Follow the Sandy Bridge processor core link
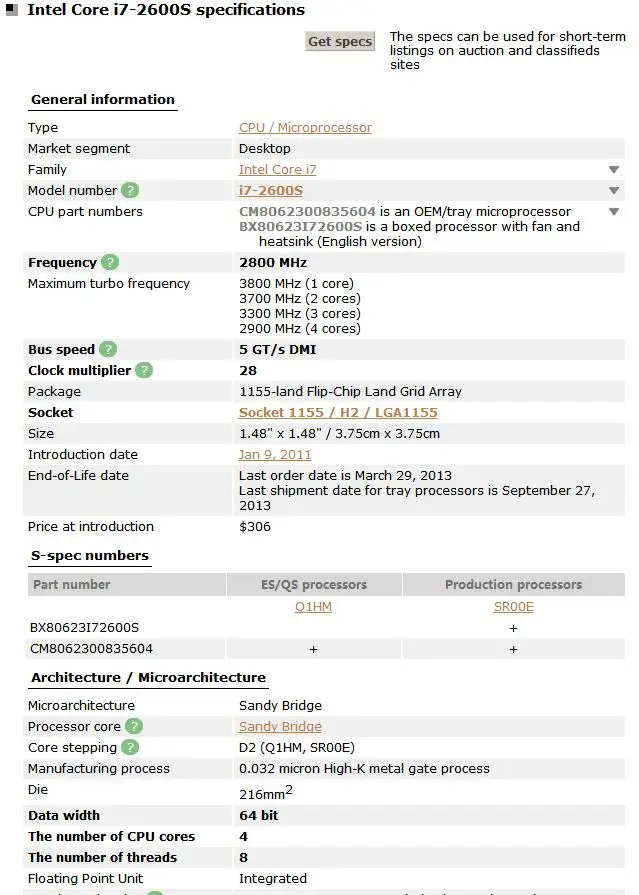This screenshot has width=639, height=895. (280, 726)
